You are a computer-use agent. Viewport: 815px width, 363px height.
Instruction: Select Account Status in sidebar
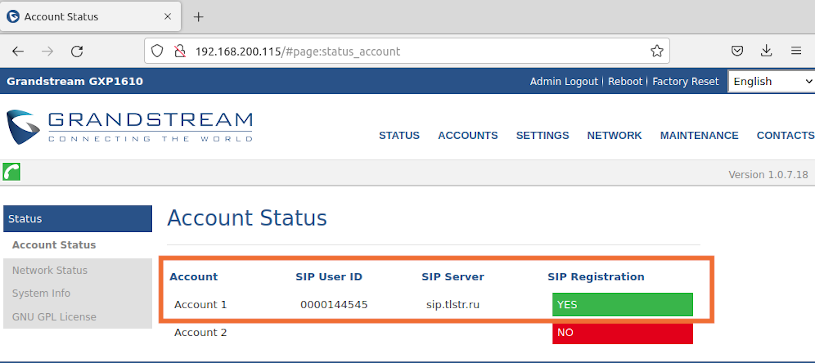[x=54, y=245]
